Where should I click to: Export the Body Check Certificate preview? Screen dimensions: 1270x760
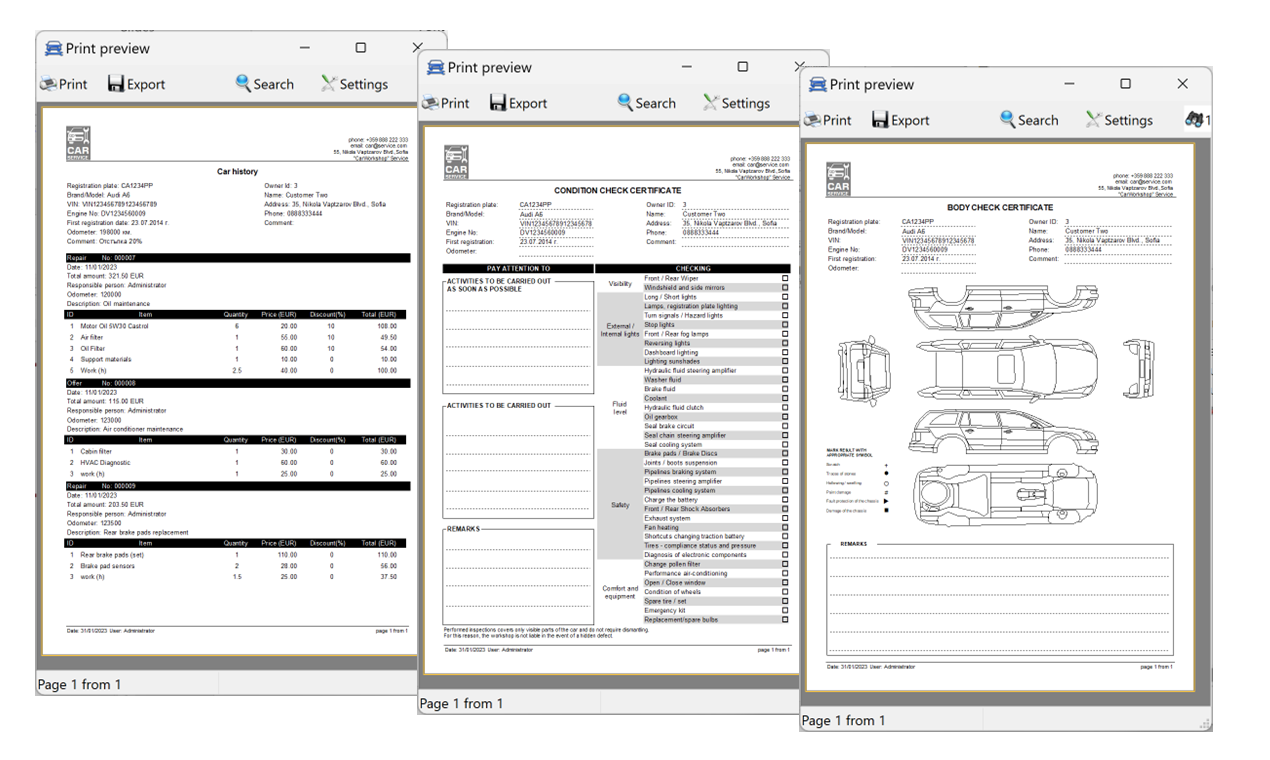point(901,120)
